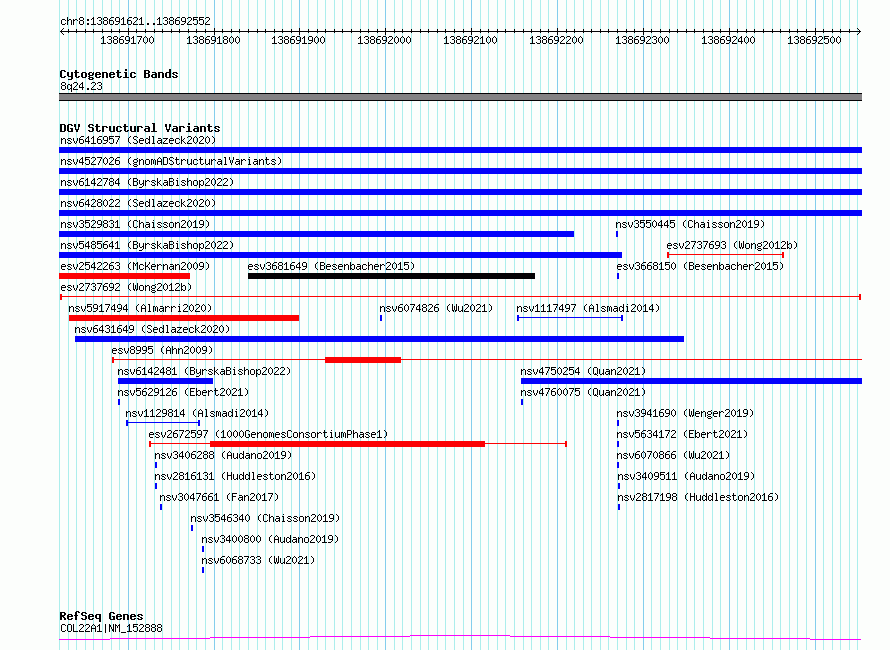
Task: Click the red esv2542263 McKernan2009 bar
Action: 124,276
